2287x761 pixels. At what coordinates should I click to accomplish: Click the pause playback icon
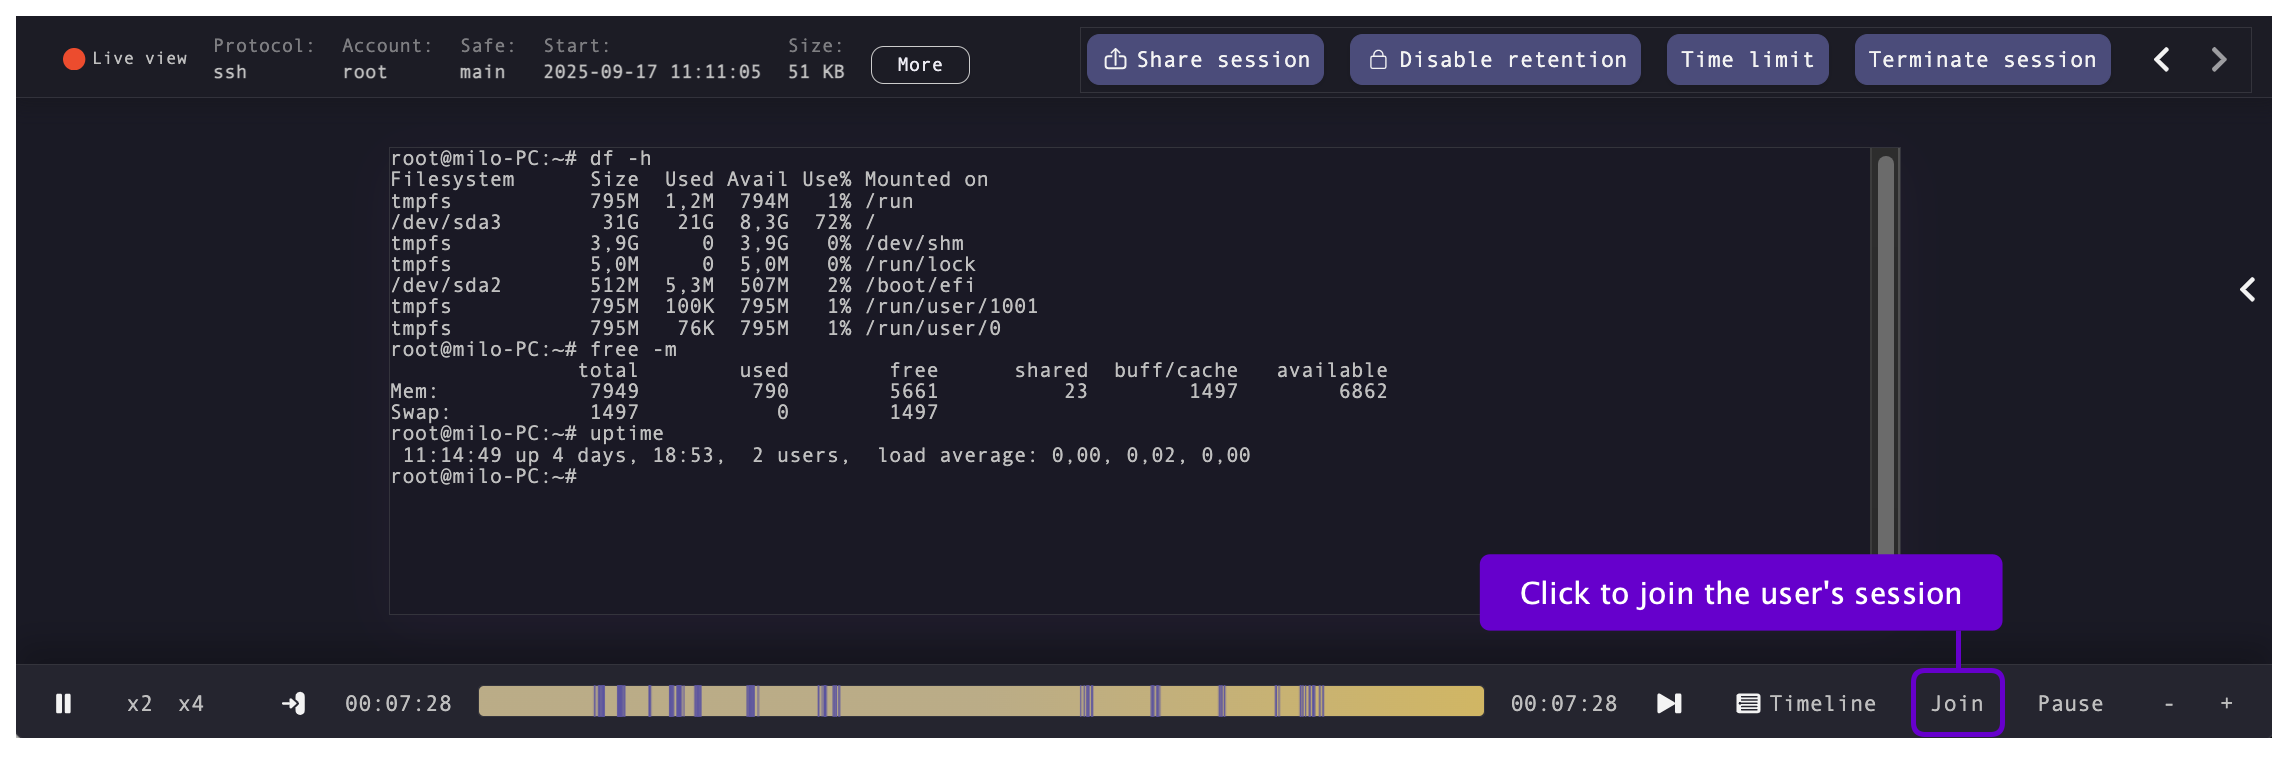pyautogui.click(x=63, y=704)
